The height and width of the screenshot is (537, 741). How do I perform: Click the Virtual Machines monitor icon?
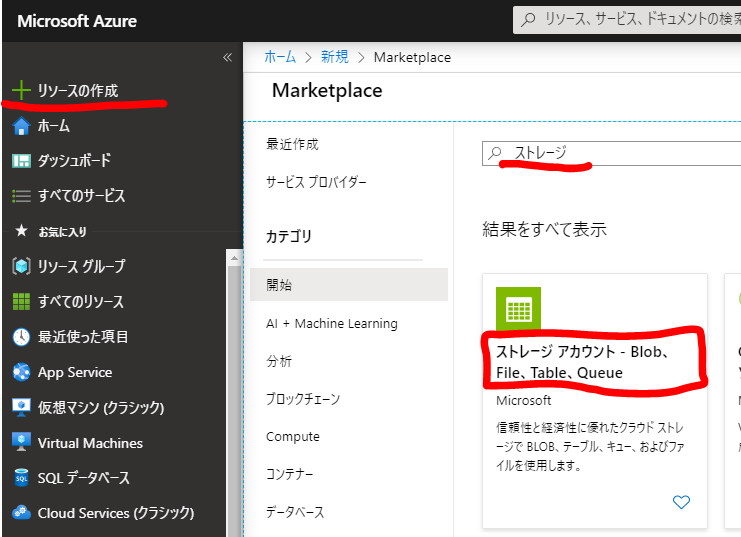coord(21,442)
